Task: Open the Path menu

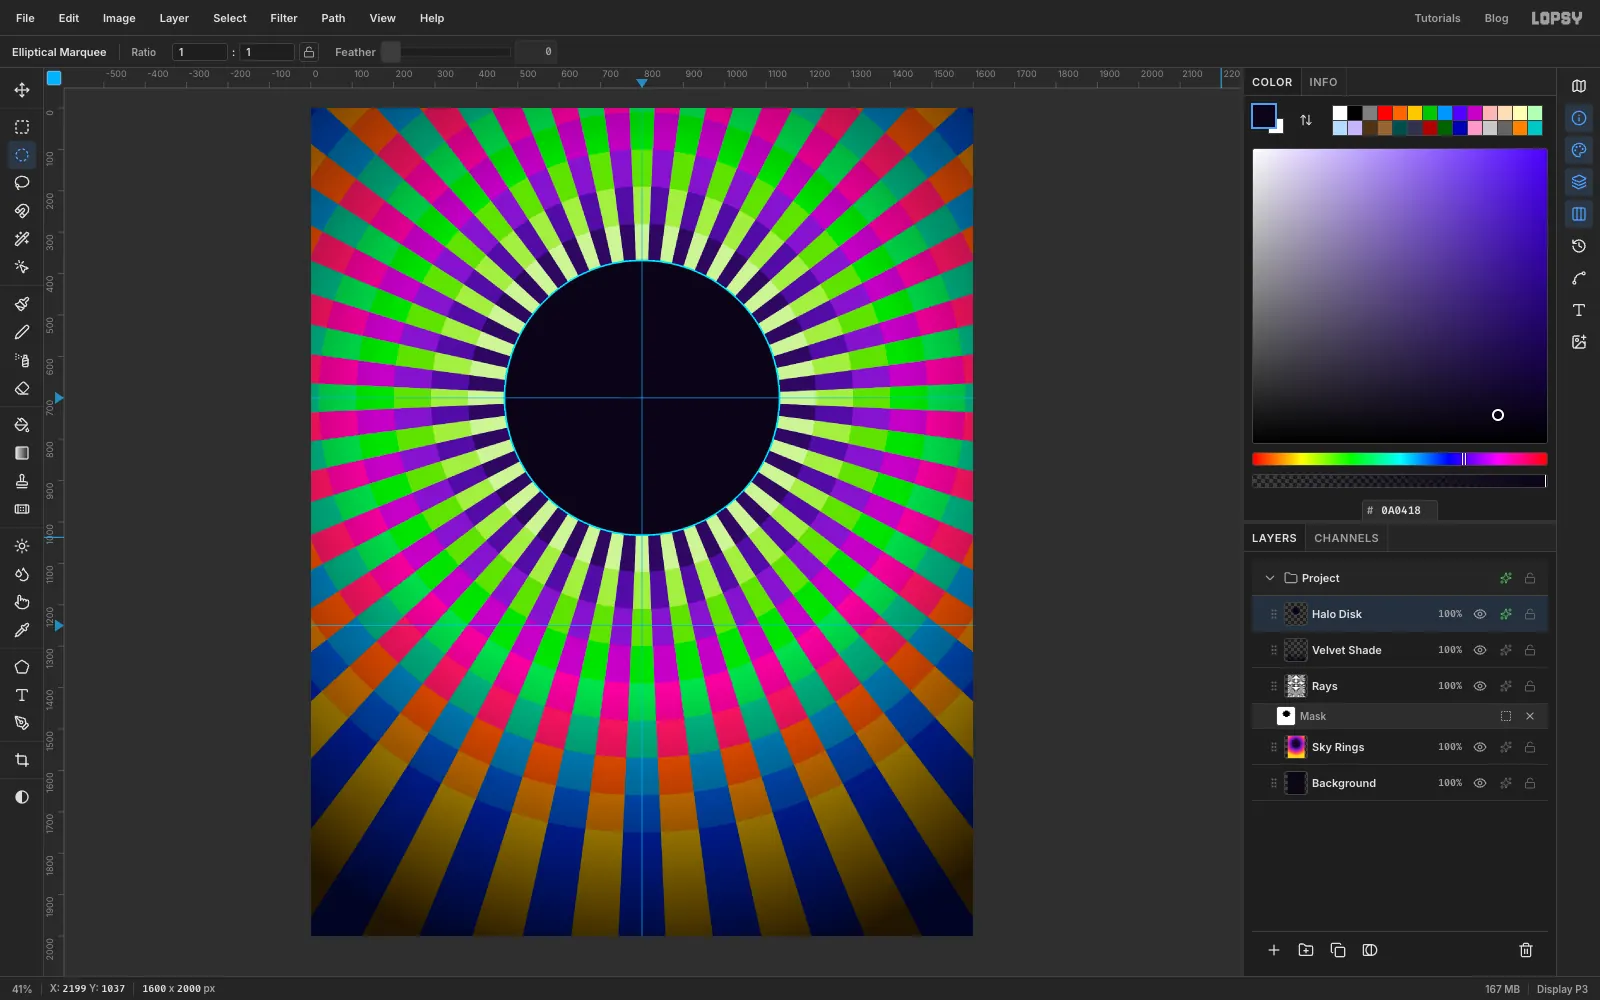Action: coord(333,18)
